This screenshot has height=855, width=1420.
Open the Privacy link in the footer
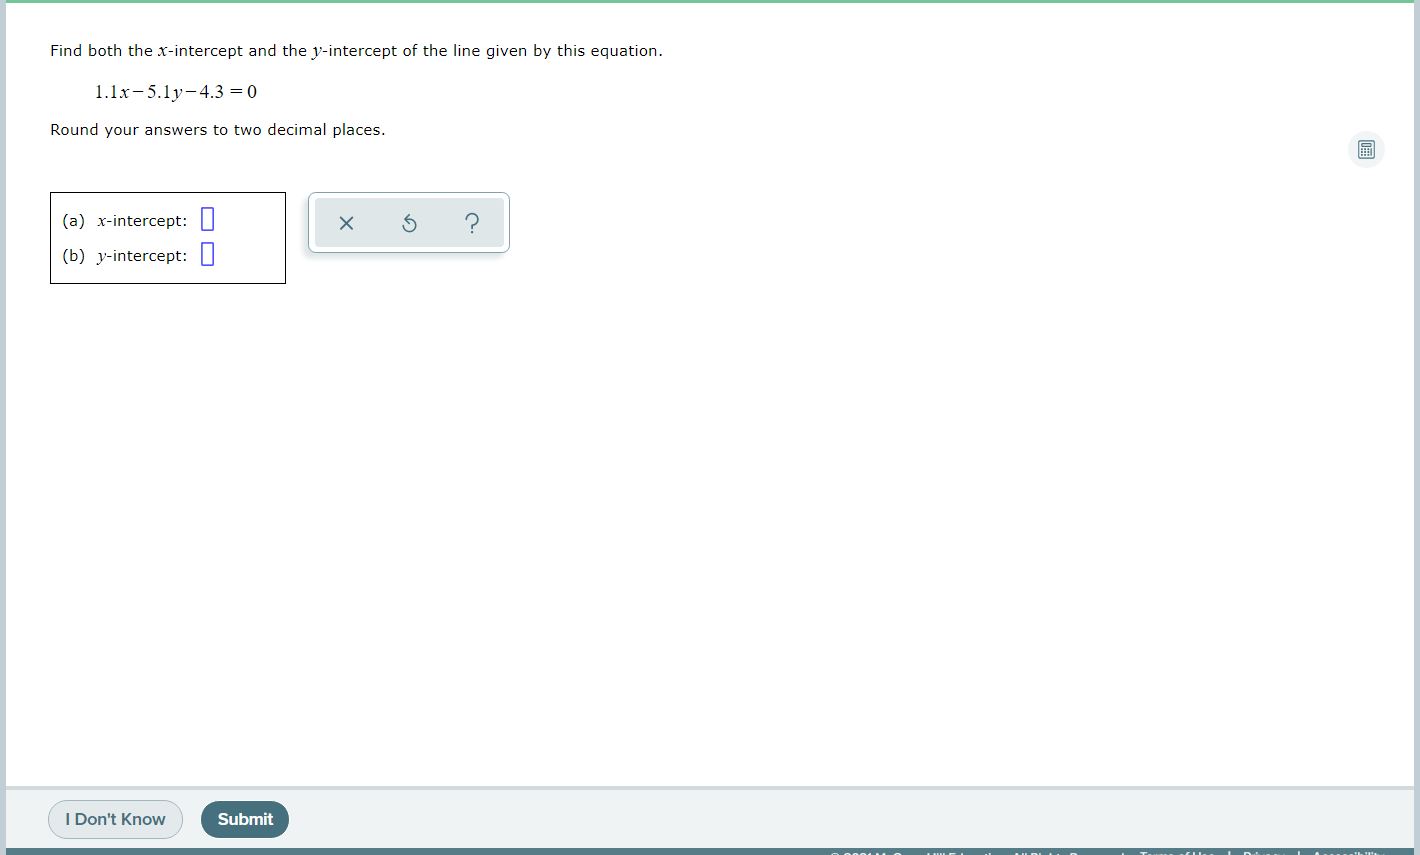click(1262, 853)
